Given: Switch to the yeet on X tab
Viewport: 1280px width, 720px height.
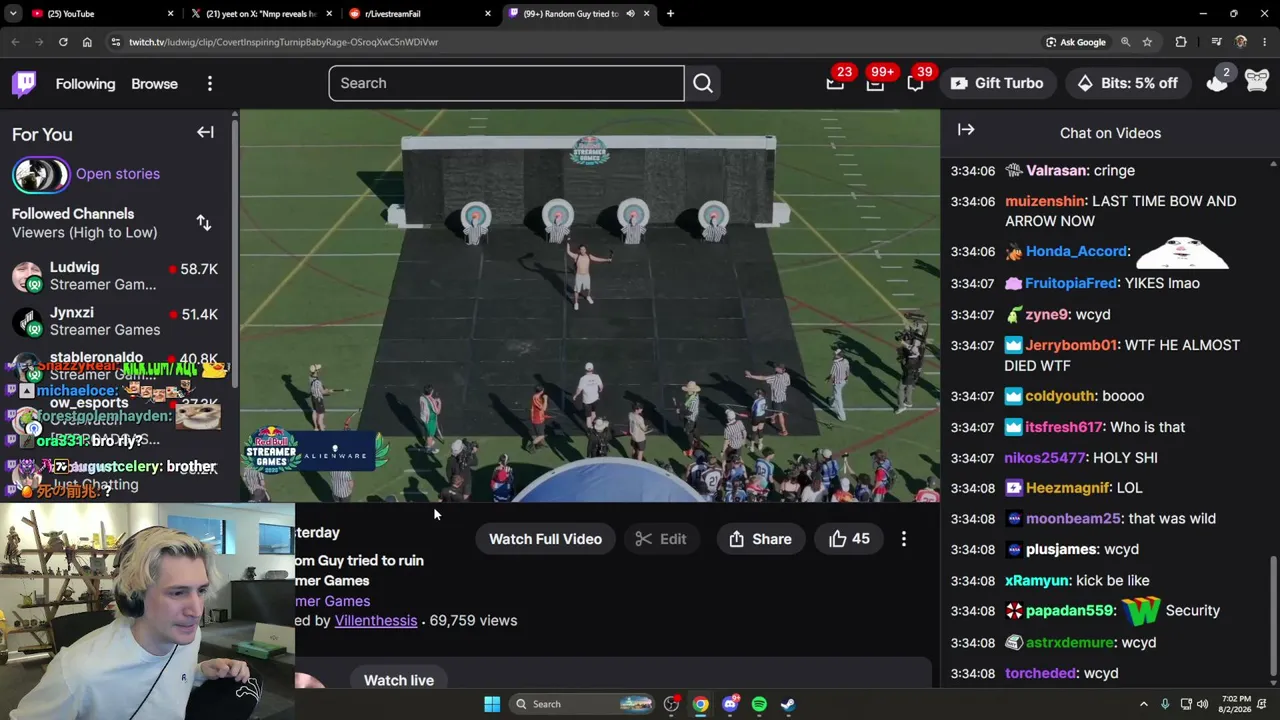Looking at the screenshot, I should click(262, 14).
